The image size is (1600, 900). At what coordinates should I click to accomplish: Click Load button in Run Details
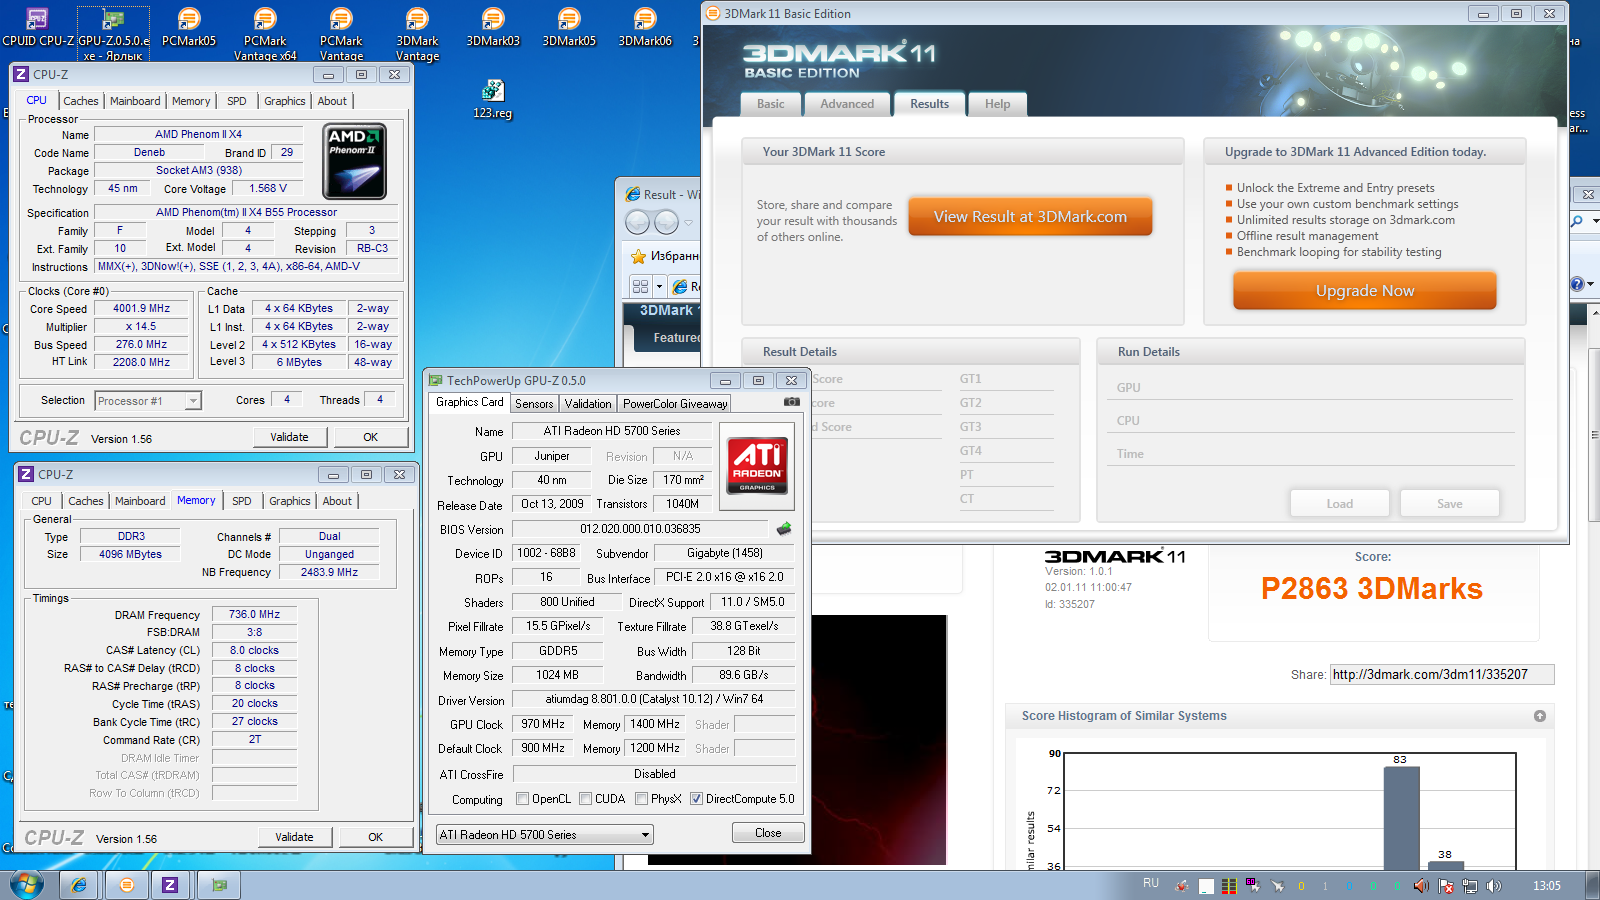point(1340,503)
